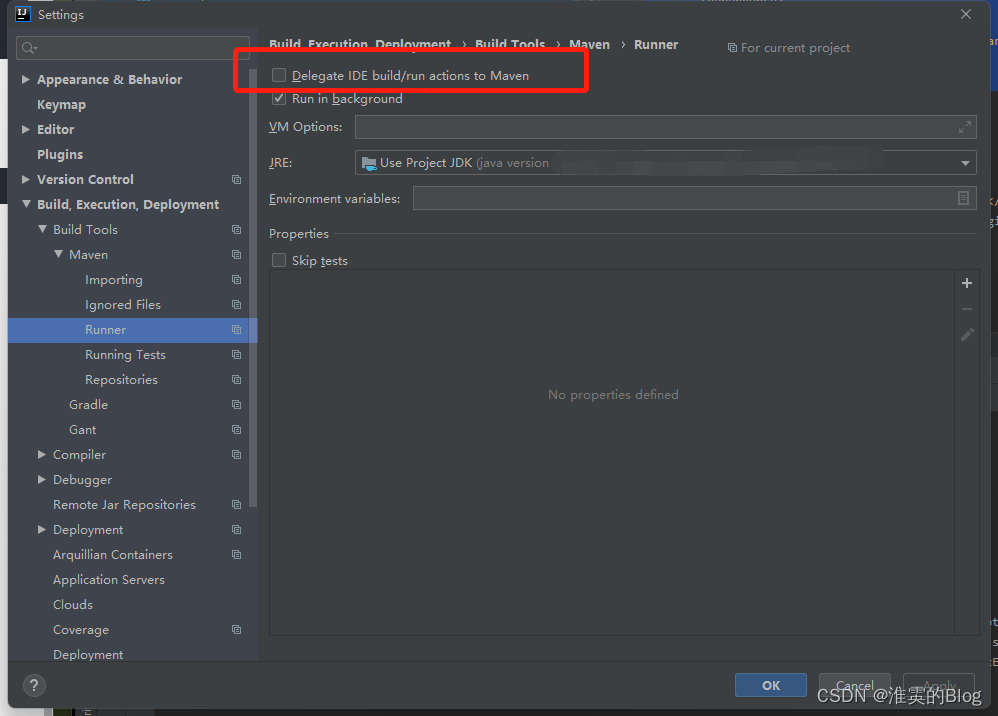Open the help question mark button
The height and width of the screenshot is (716, 998).
(x=34, y=685)
